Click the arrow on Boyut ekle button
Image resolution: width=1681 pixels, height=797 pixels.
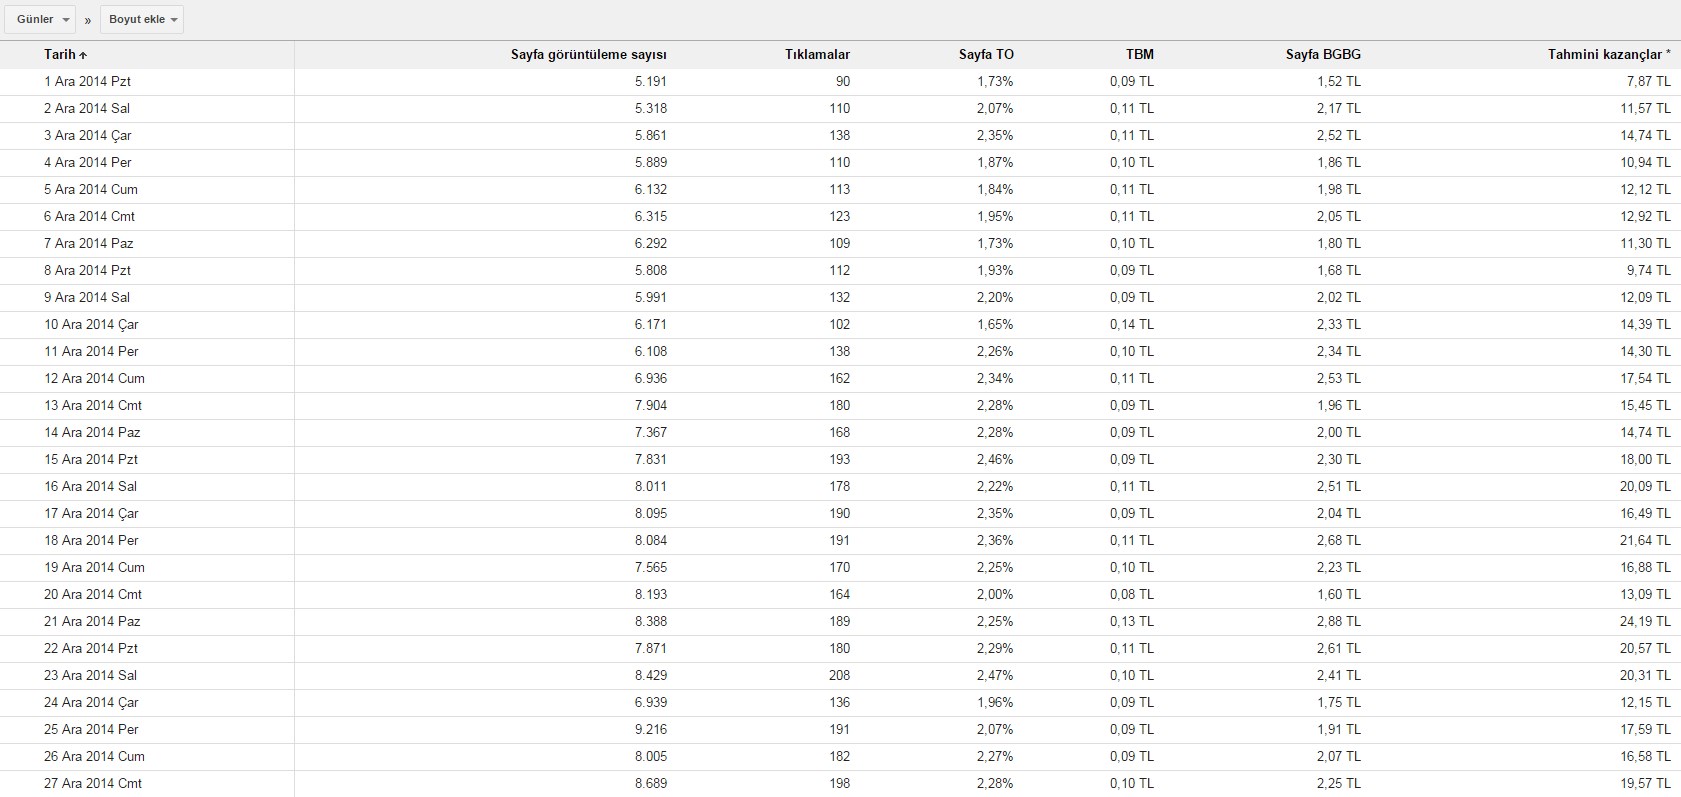pos(174,21)
